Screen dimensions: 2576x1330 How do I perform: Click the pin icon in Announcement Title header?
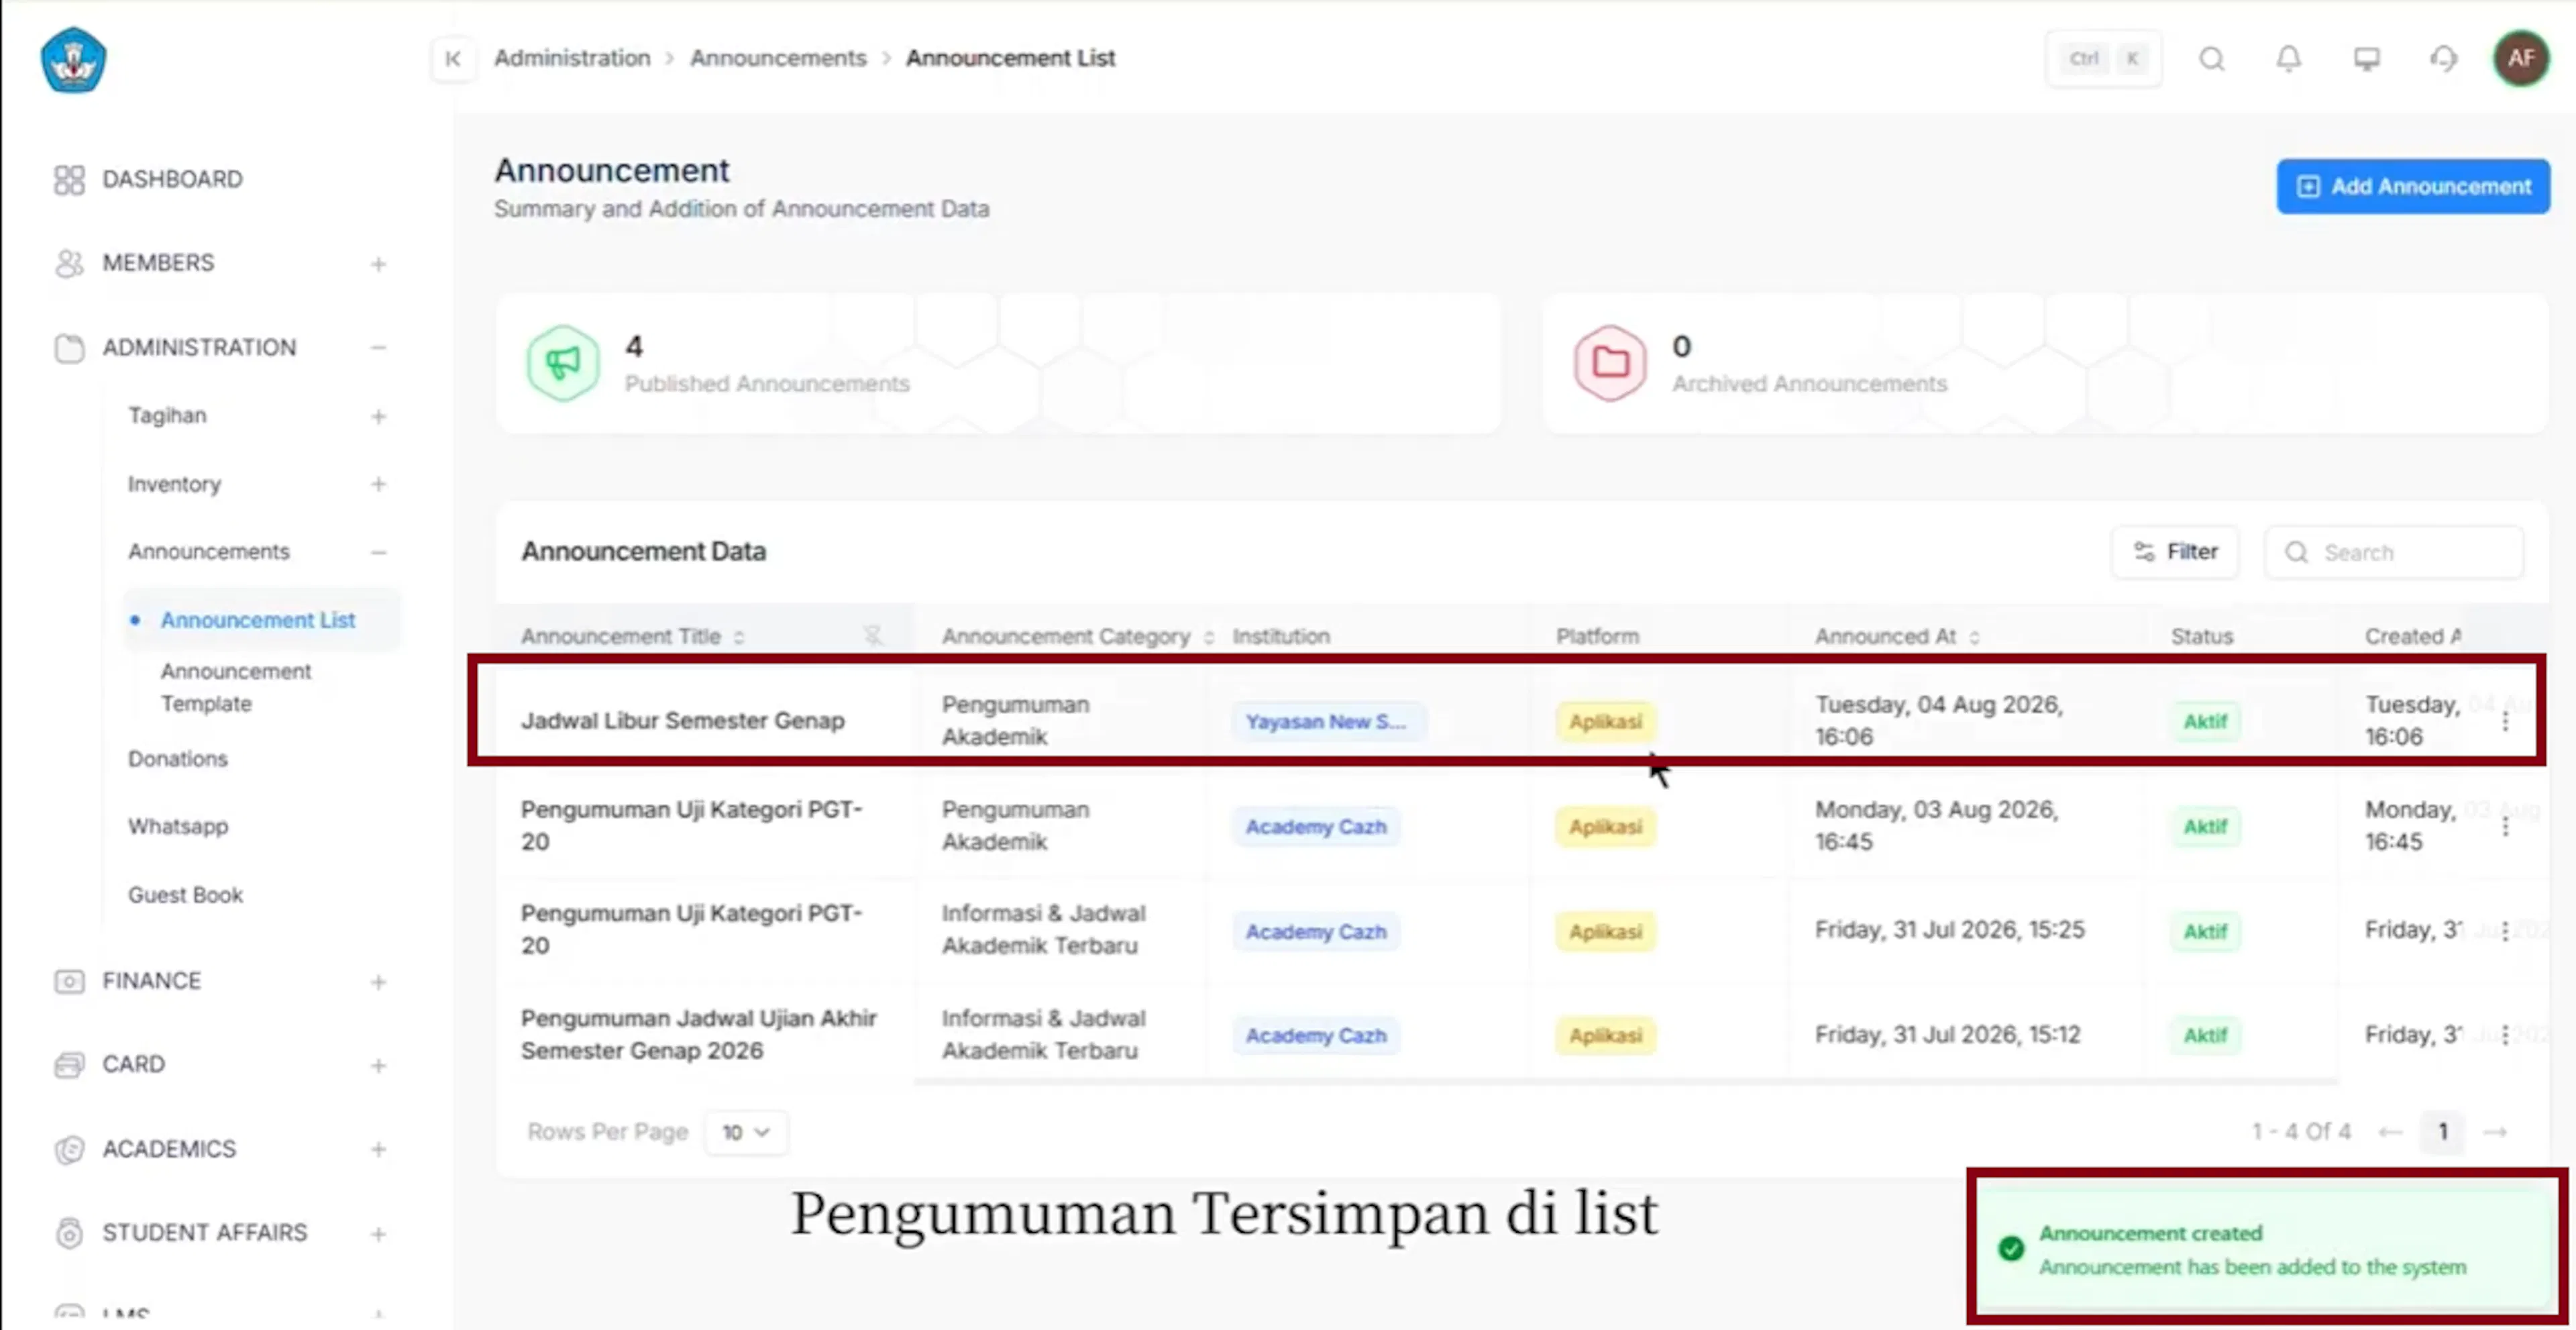click(x=873, y=636)
